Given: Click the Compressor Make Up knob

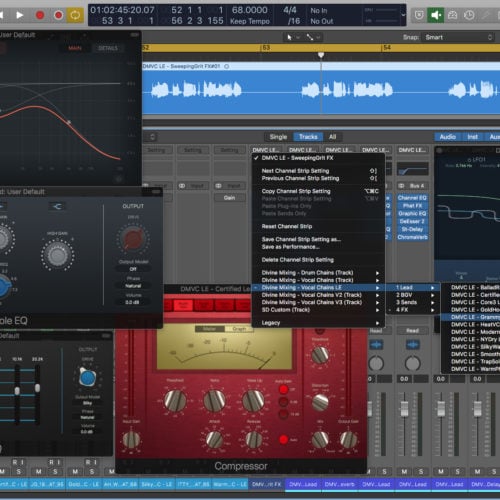Looking at the screenshot, I should pos(253,400).
